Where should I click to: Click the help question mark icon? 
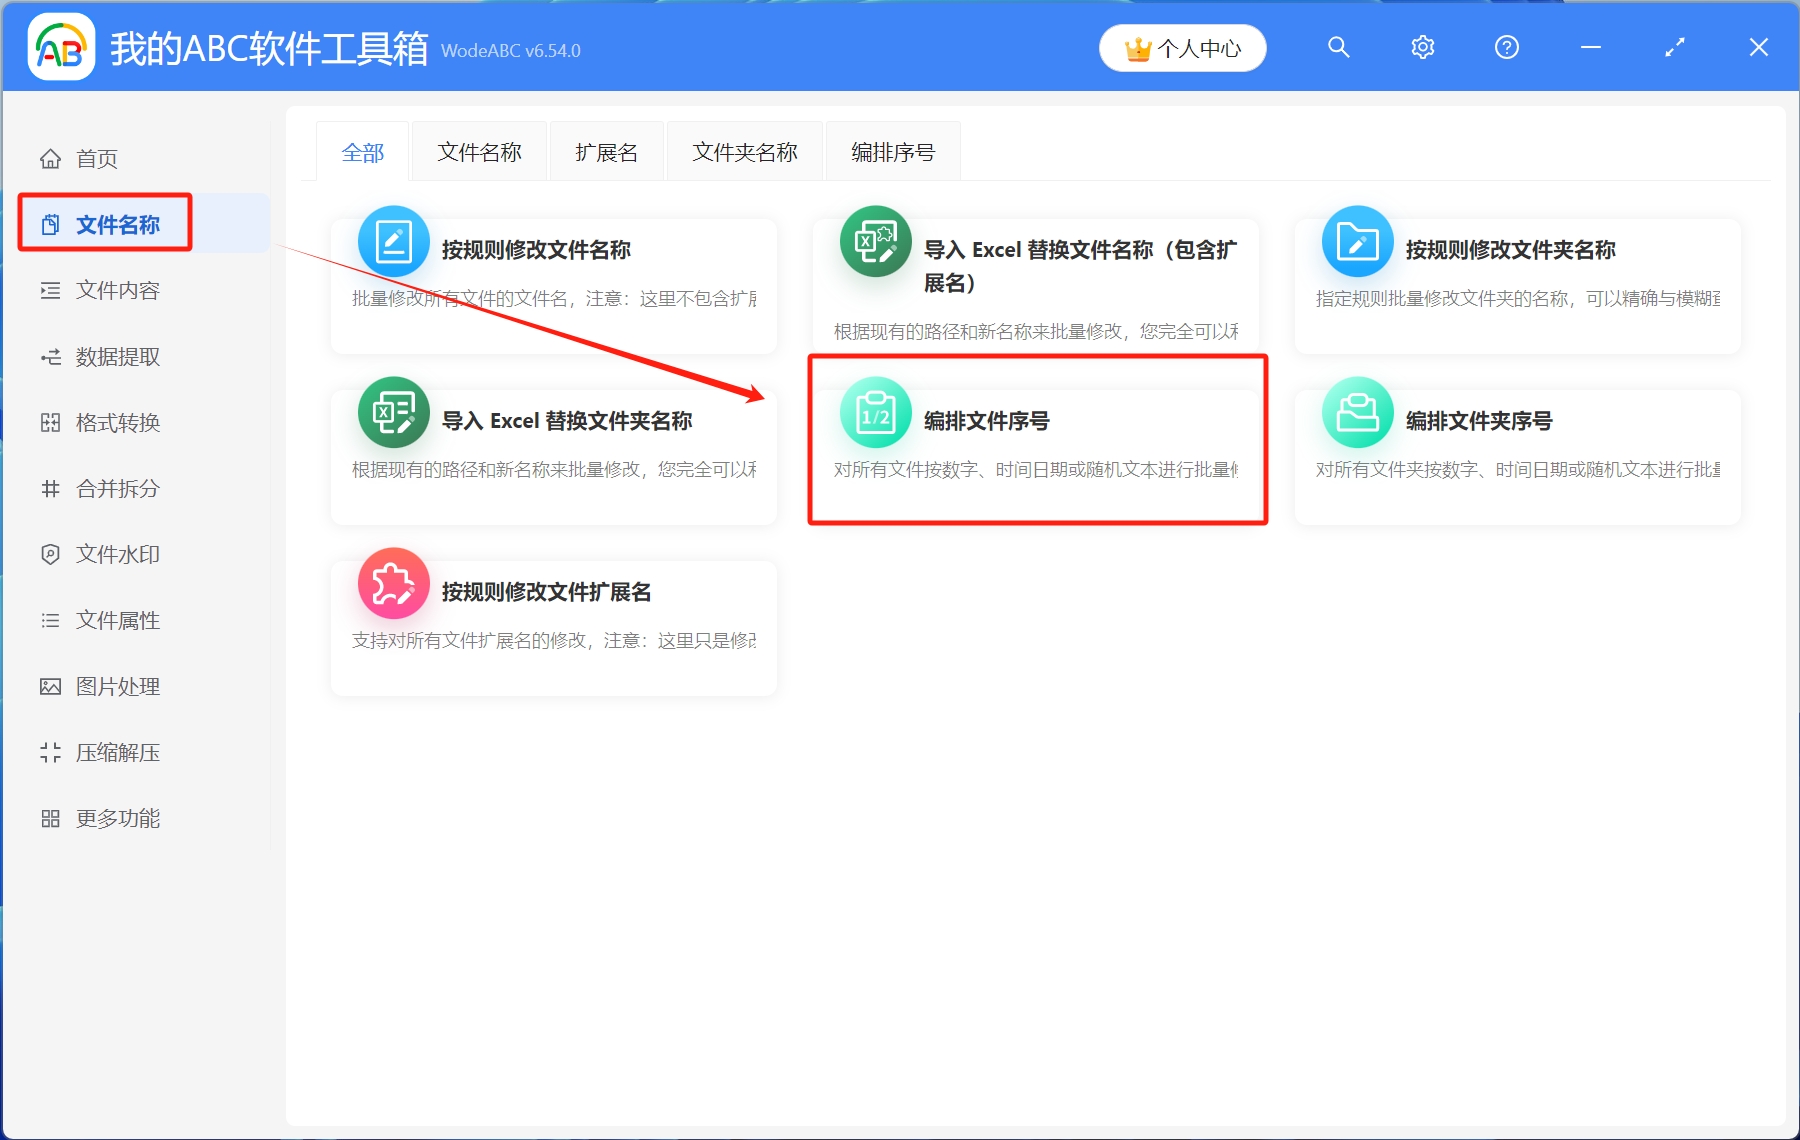point(1506,47)
